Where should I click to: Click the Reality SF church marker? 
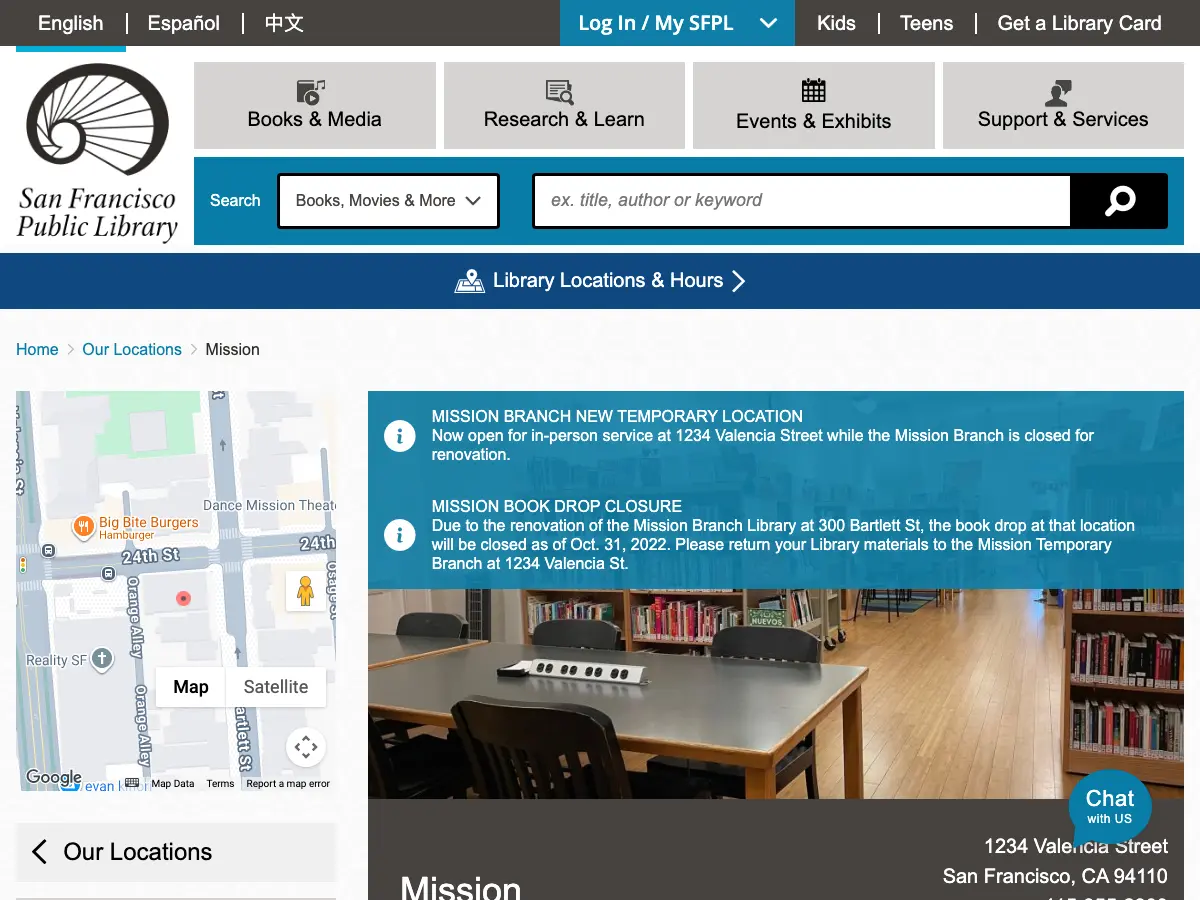point(102,659)
